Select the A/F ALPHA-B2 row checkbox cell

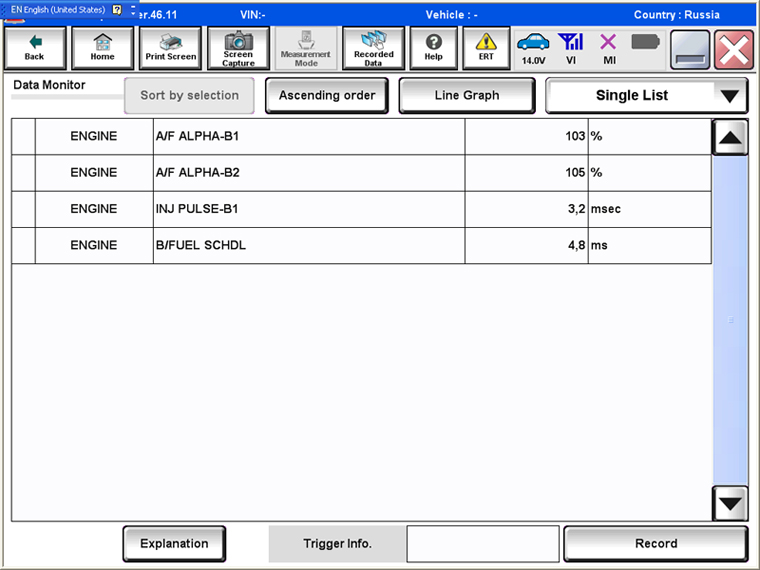point(23,173)
